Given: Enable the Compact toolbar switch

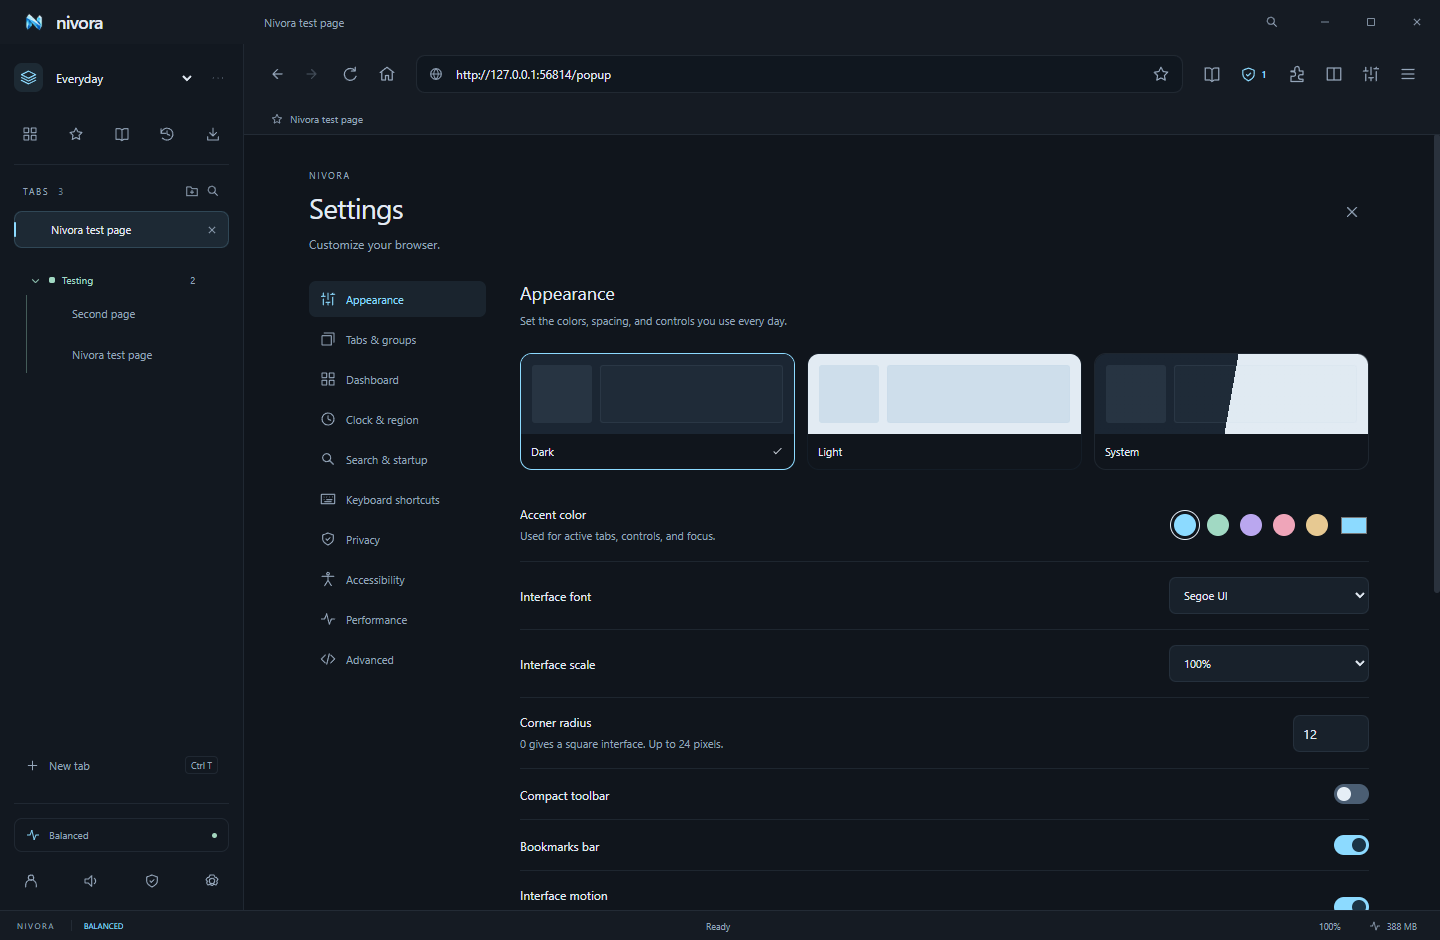Looking at the screenshot, I should point(1351,794).
